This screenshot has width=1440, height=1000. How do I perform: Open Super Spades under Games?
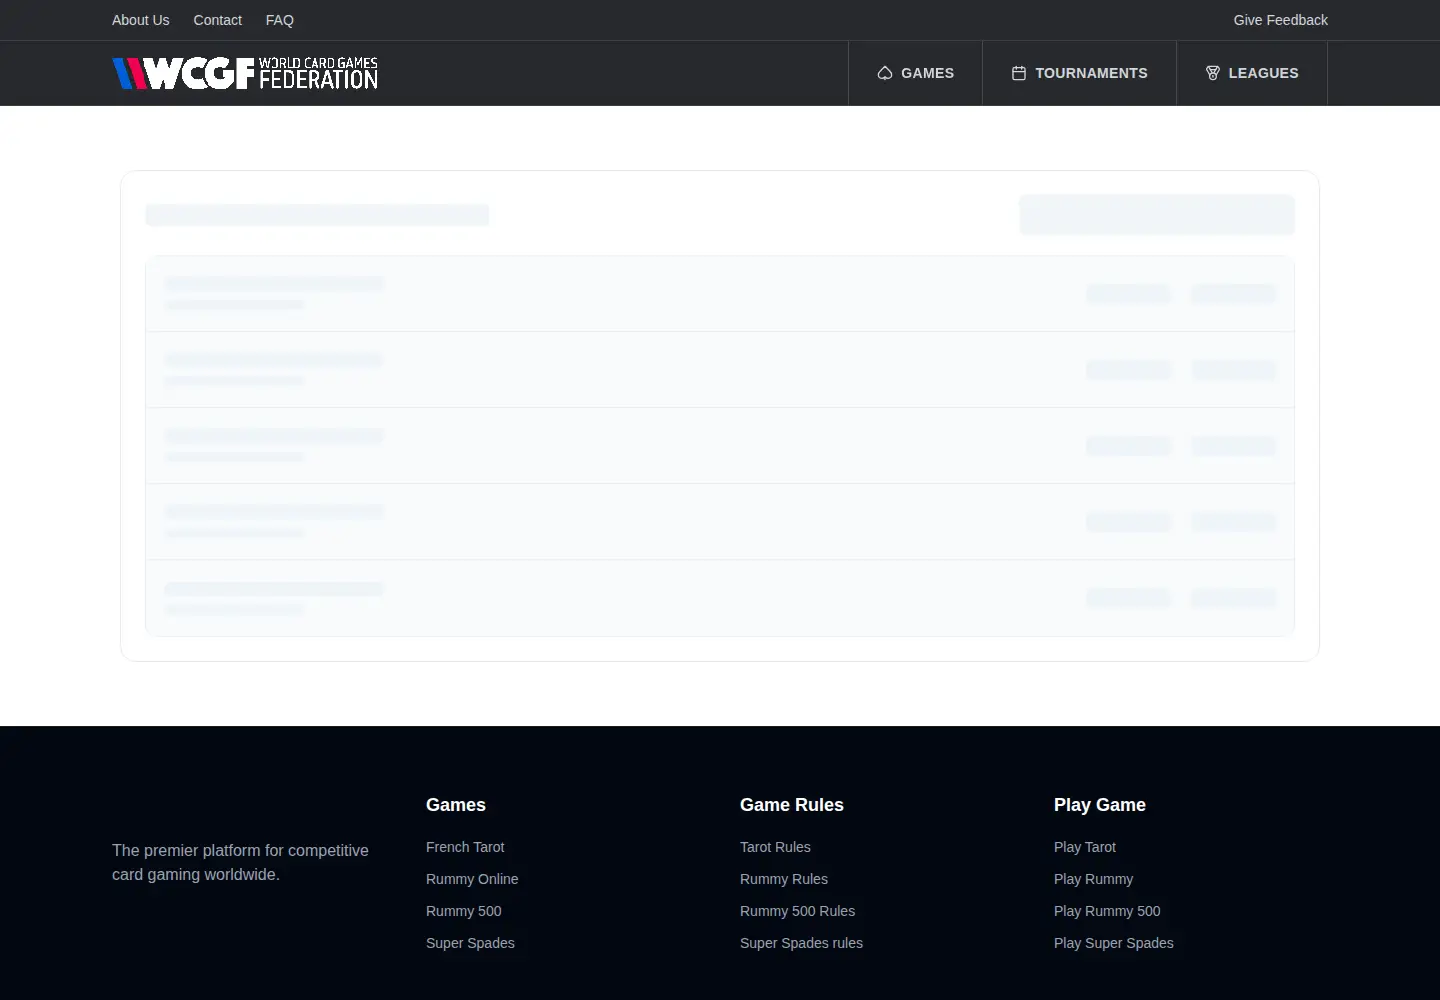tap(470, 943)
